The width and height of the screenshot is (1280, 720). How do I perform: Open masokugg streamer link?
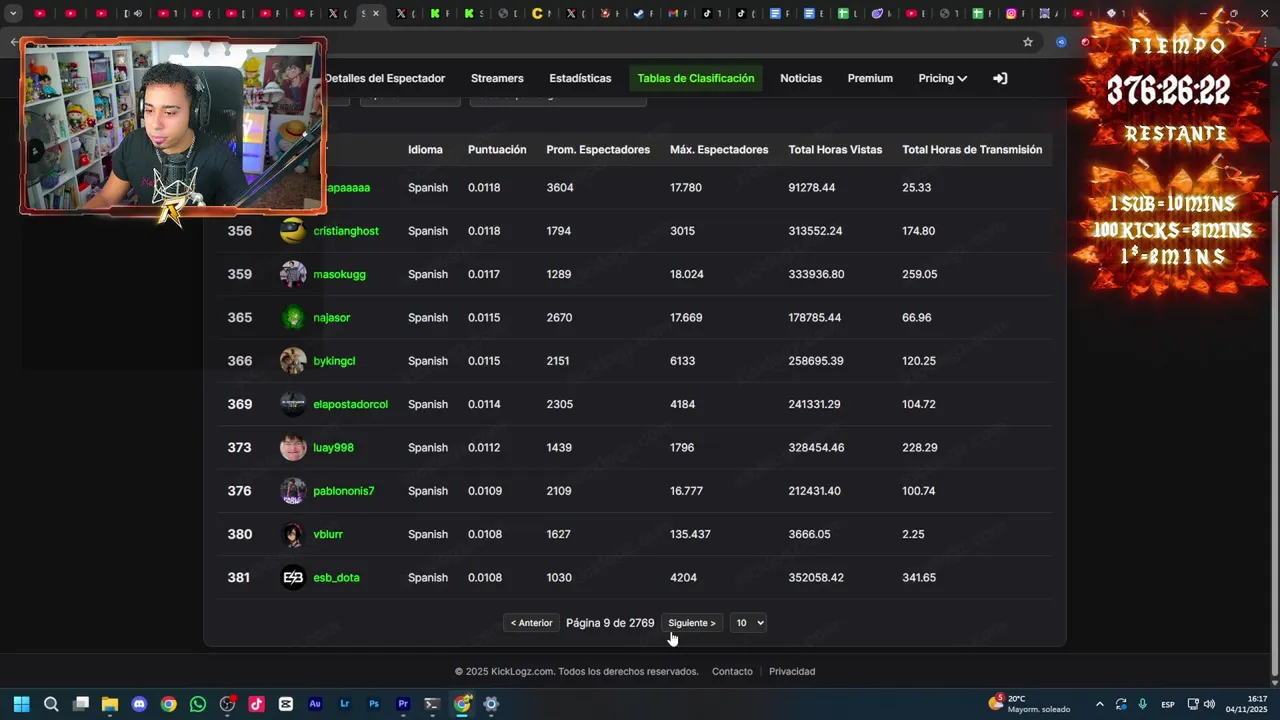[x=339, y=274]
